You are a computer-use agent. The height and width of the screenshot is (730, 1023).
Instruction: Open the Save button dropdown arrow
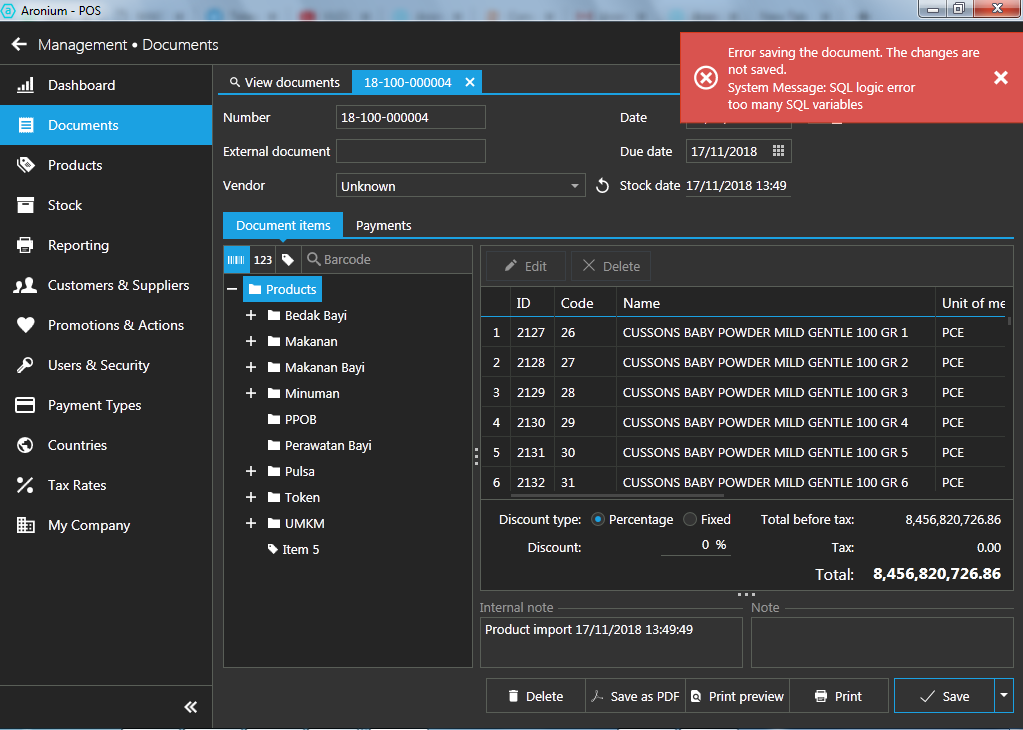tap(1004, 696)
